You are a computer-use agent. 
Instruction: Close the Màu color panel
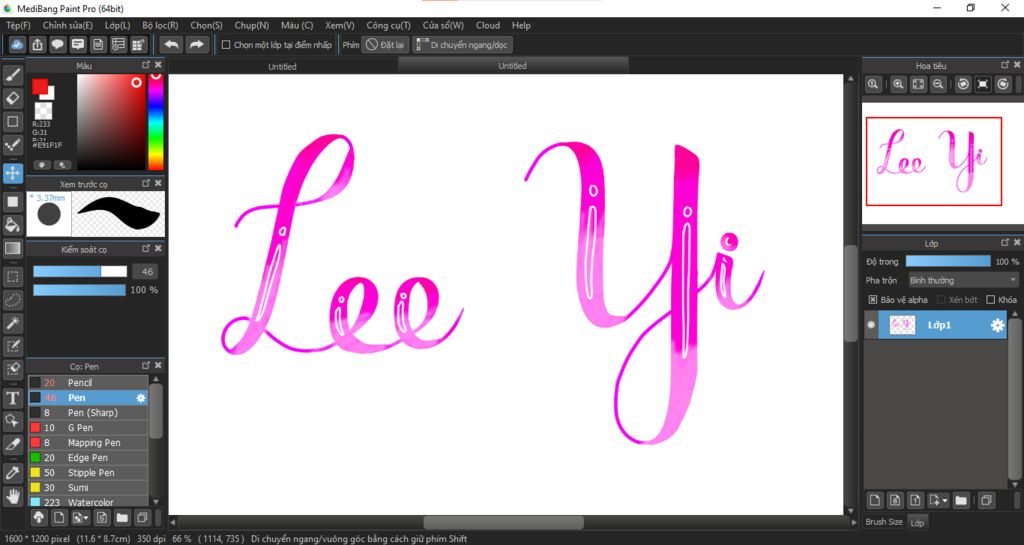(158, 65)
